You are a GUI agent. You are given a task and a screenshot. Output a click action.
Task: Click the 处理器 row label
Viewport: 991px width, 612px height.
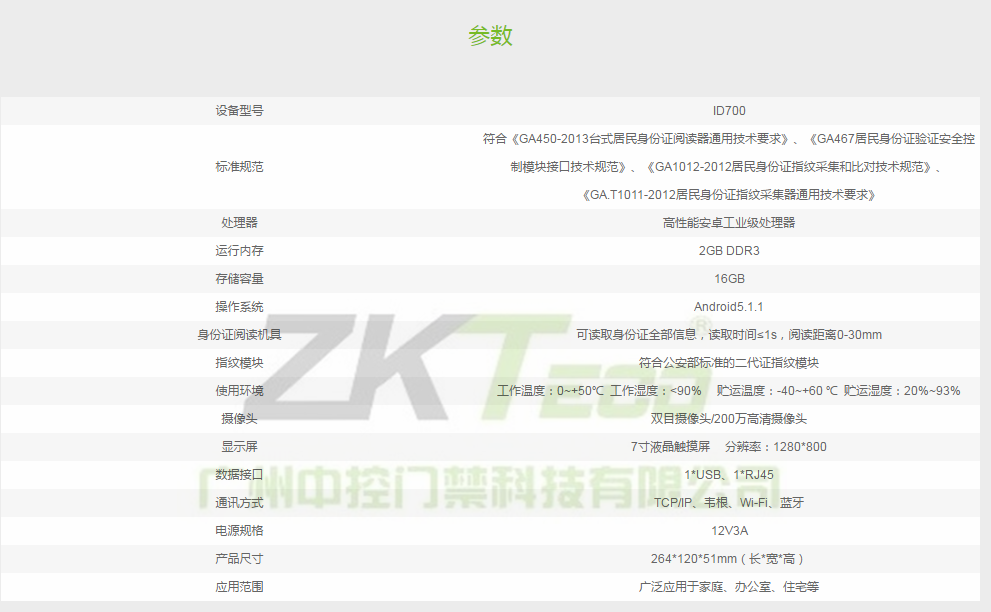point(239,223)
